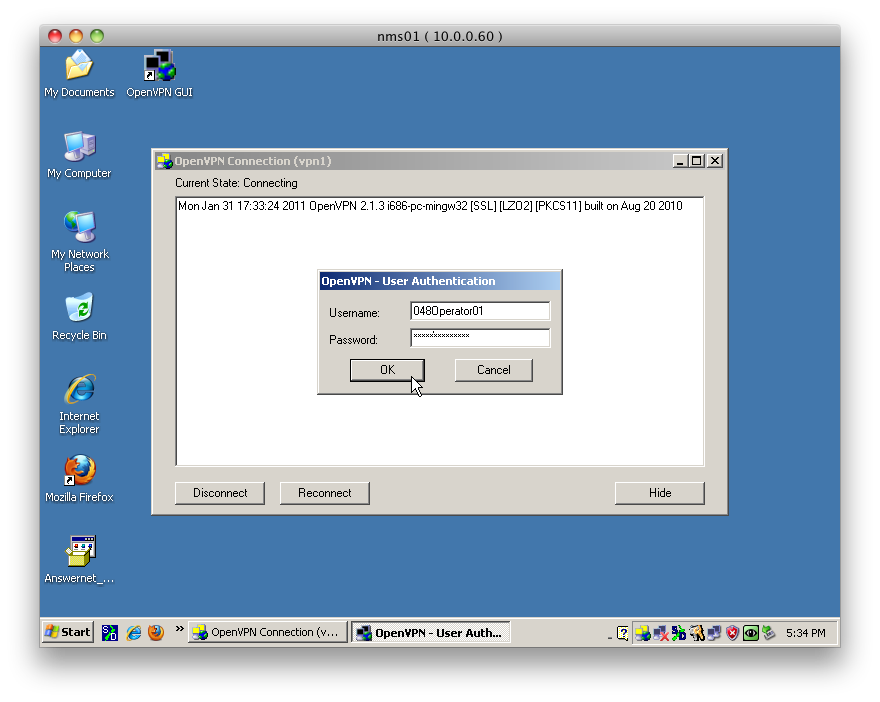Cancel the User Authentication dialog
This screenshot has height=702, width=880.
click(493, 370)
